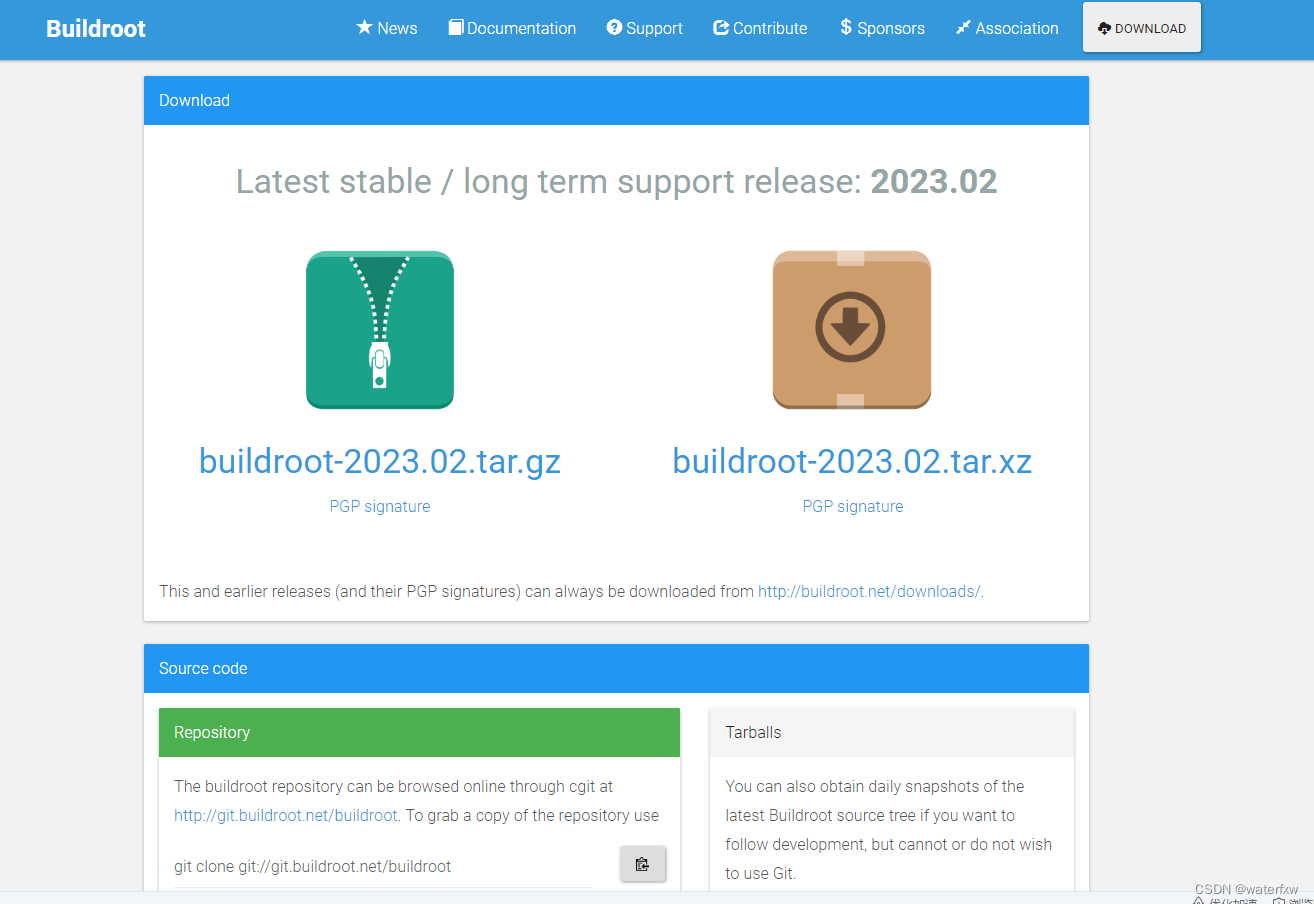
Task: Click the git clone command text
Action: click(312, 866)
